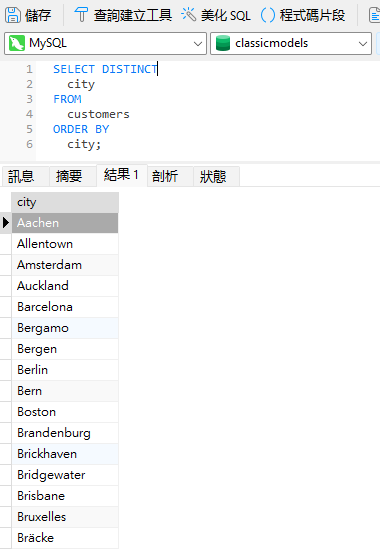Select the Bern cell
Viewport: 380px width, 553px height.
[65, 391]
